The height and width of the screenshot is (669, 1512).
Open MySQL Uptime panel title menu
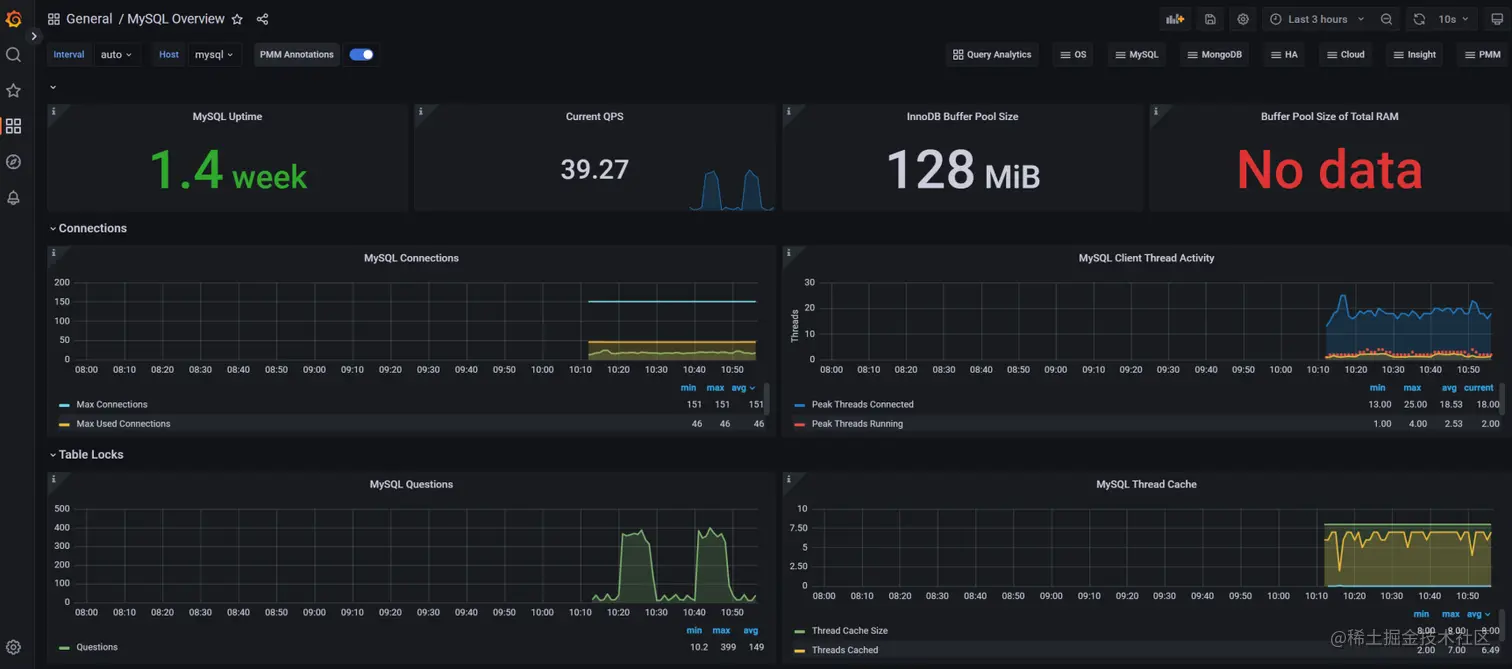coord(227,117)
